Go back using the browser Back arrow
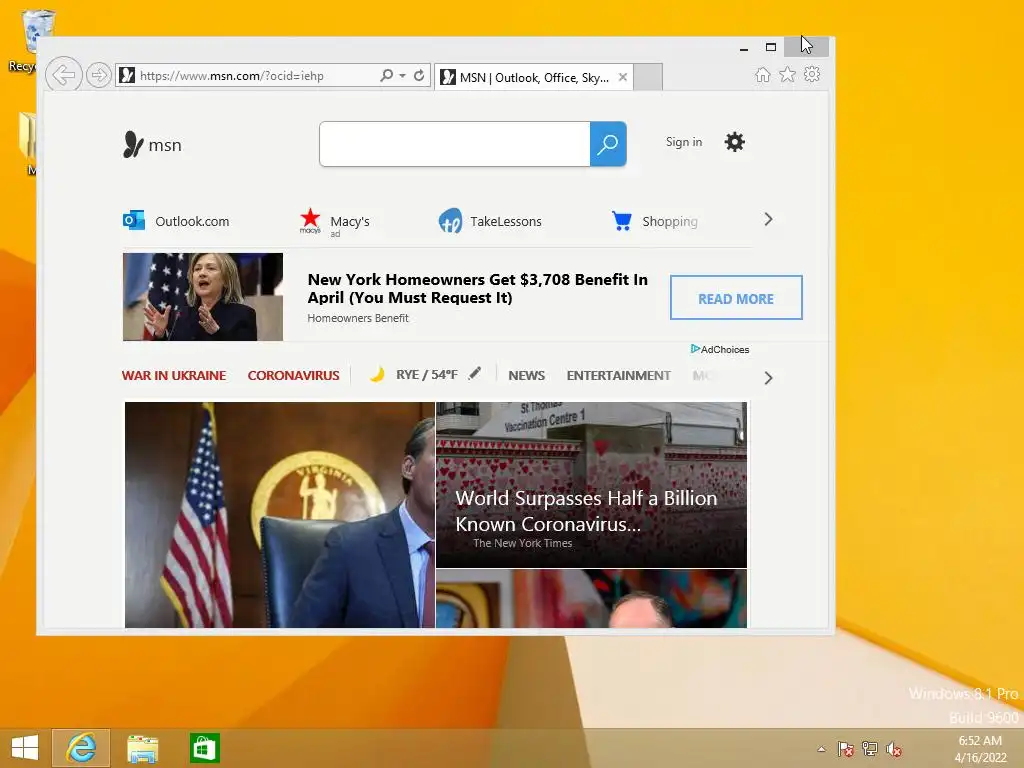 (x=63, y=75)
